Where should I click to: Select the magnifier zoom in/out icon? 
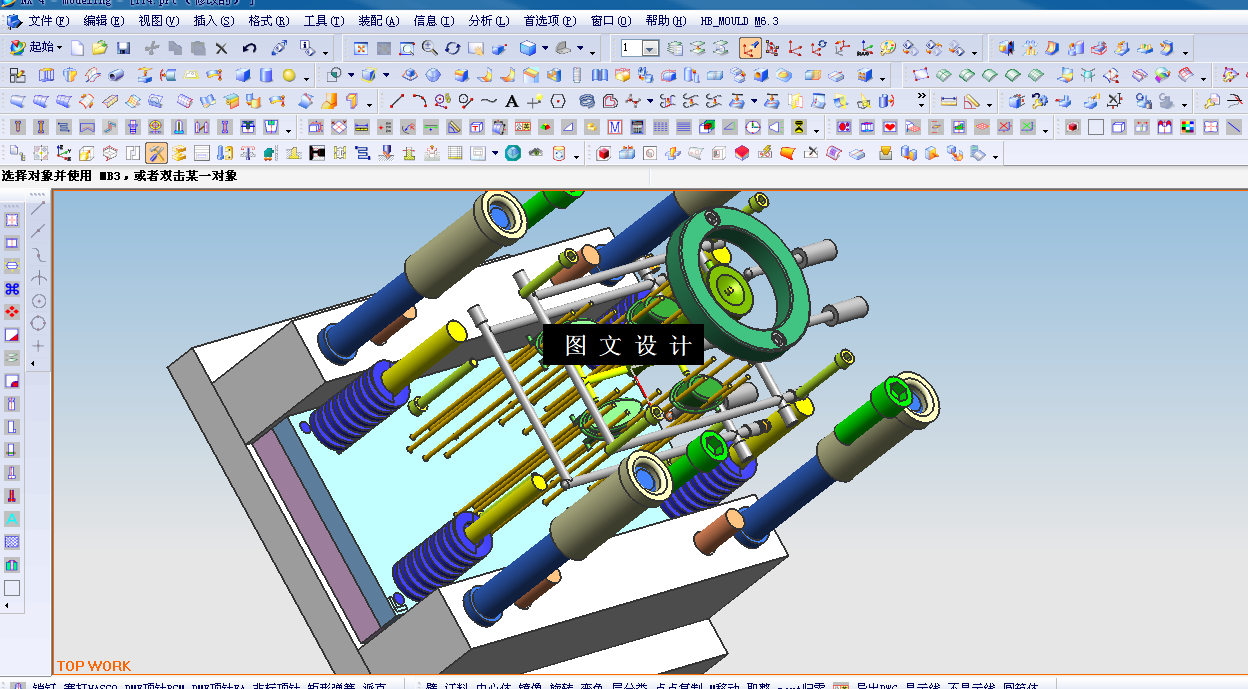coord(430,48)
